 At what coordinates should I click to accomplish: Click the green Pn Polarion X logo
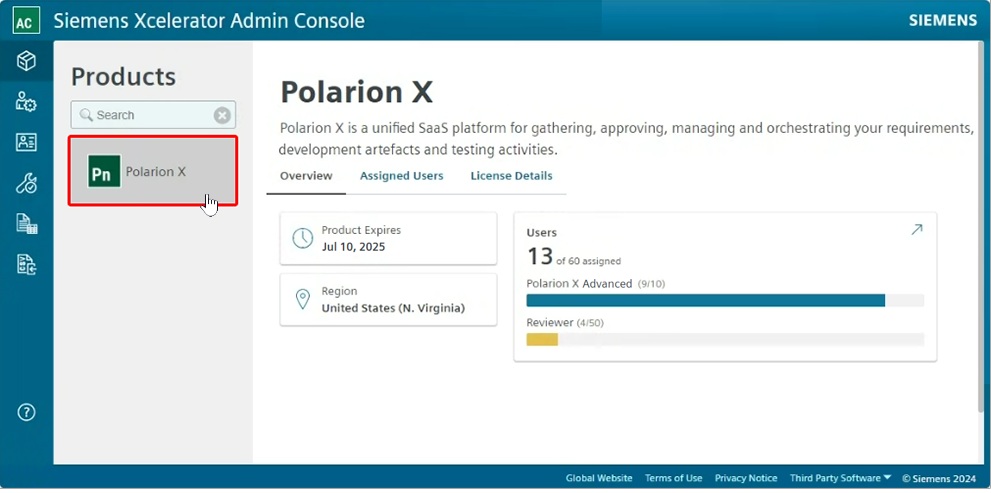[x=104, y=172]
